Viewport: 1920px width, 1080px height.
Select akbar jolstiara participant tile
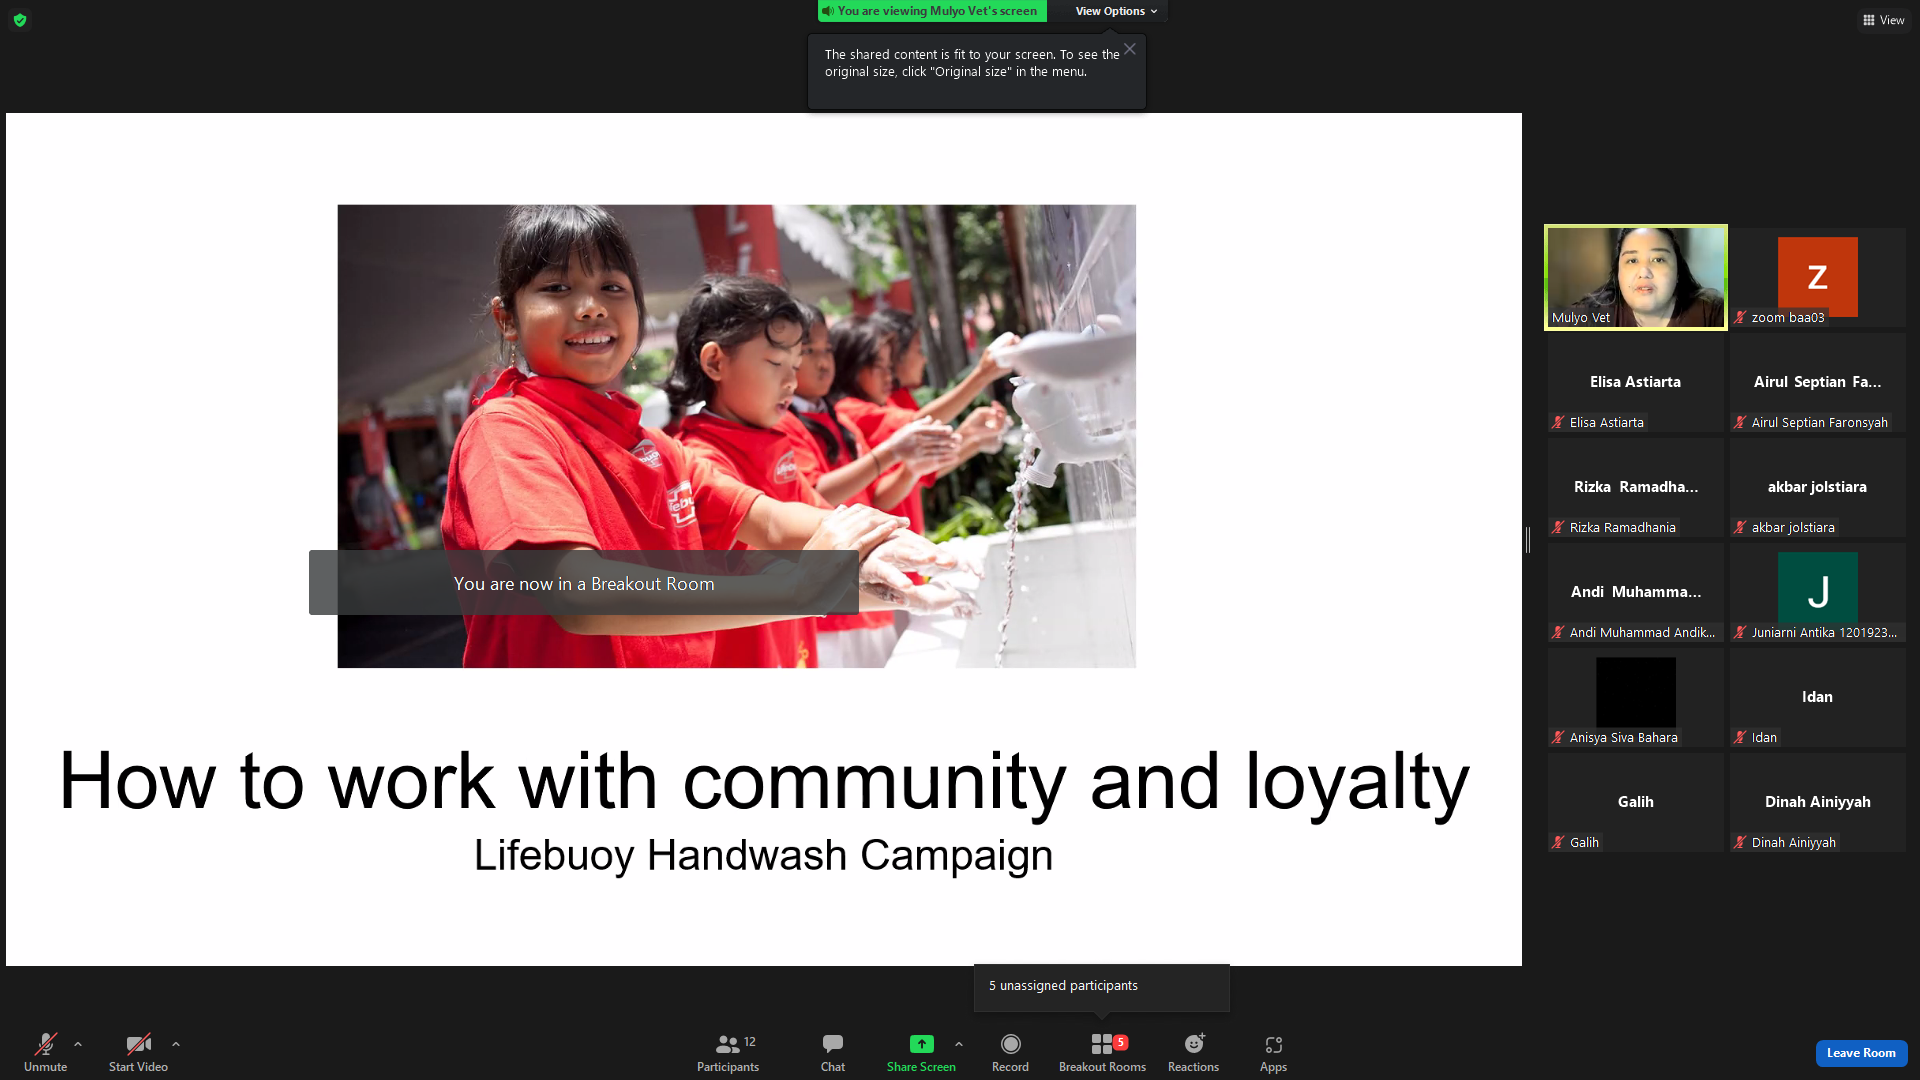[x=1817, y=487]
